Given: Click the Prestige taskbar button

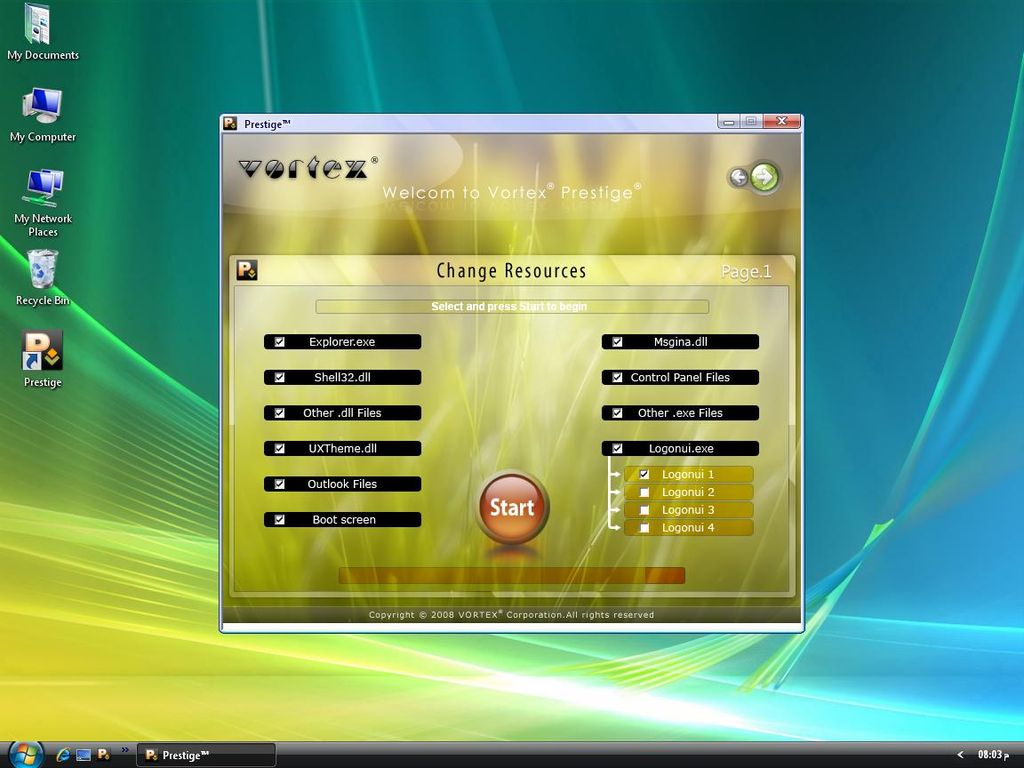Looking at the screenshot, I should [x=206, y=755].
